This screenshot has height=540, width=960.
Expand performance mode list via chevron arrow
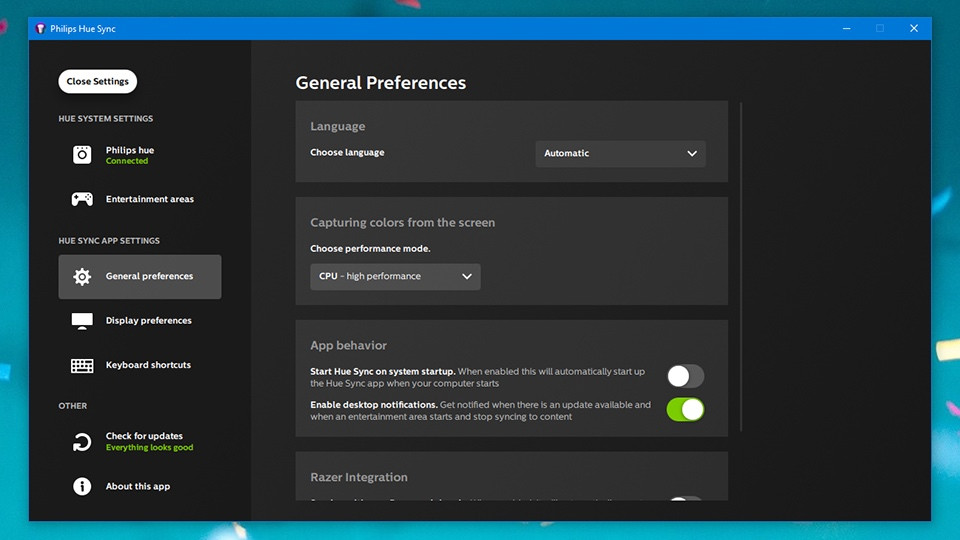coord(467,277)
